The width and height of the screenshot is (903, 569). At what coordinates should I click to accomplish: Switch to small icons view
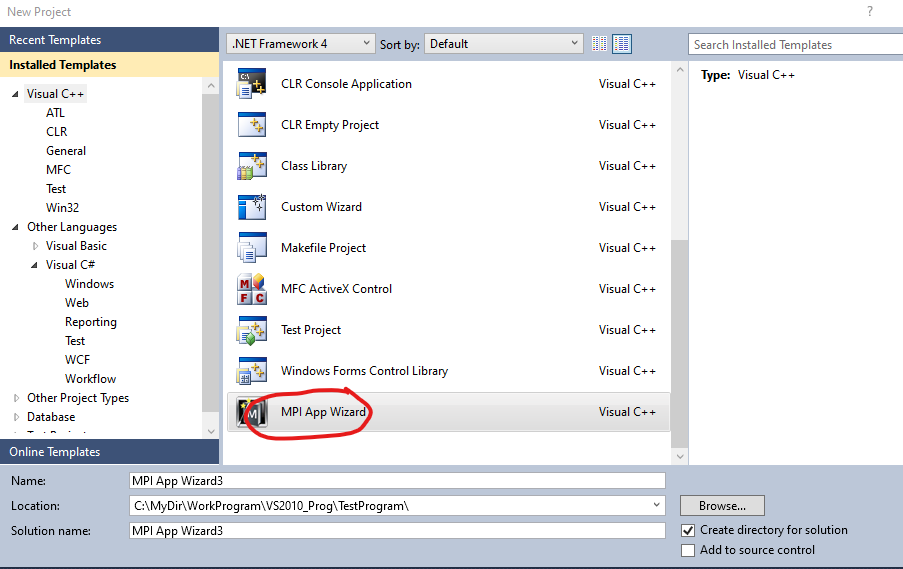[599, 44]
